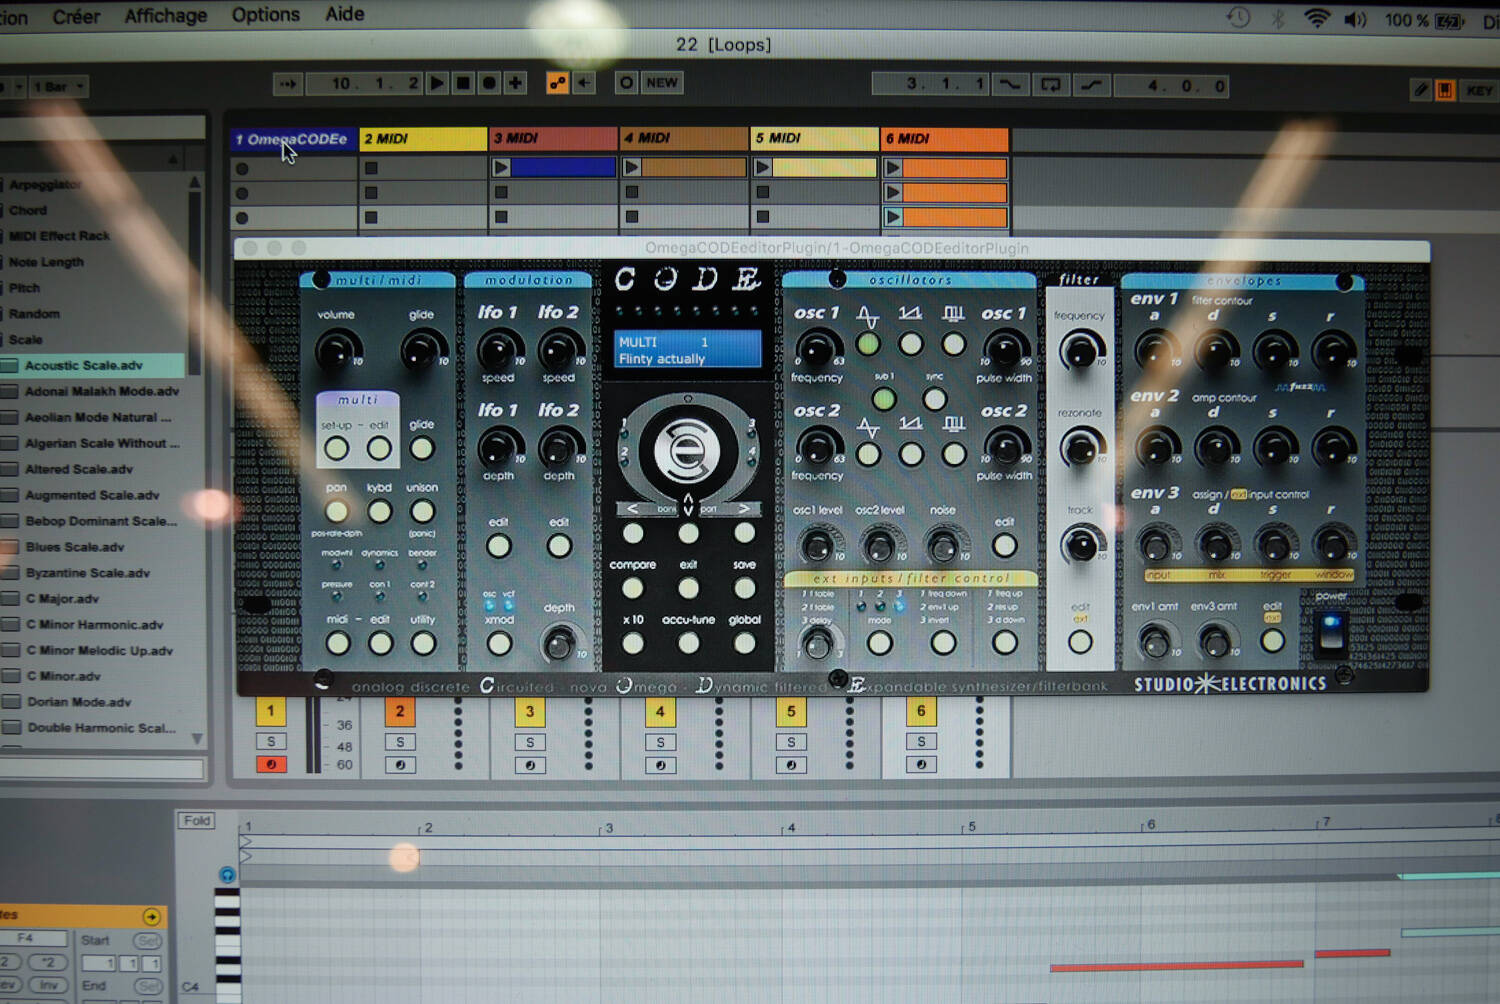Select osc 2 sawtooth waveform button
This screenshot has height=1004, width=1500.
tap(911, 454)
